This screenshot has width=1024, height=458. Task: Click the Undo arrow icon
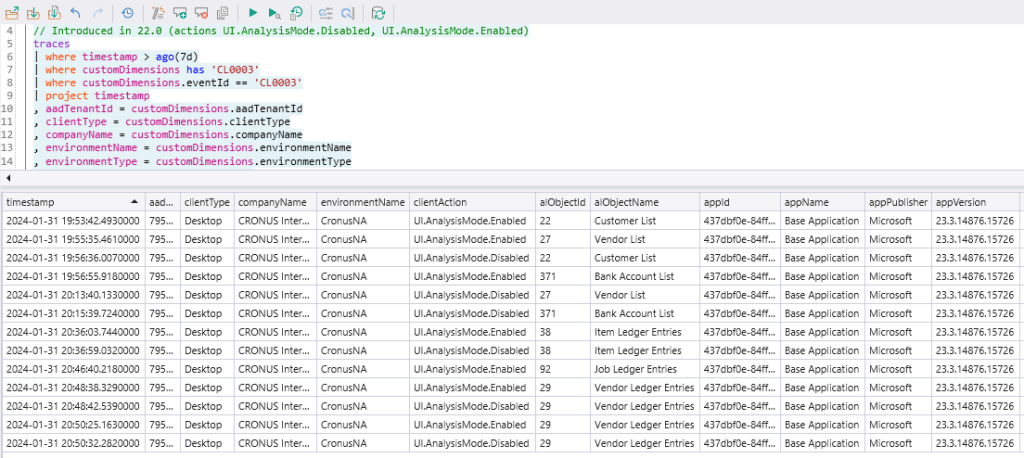click(x=76, y=13)
